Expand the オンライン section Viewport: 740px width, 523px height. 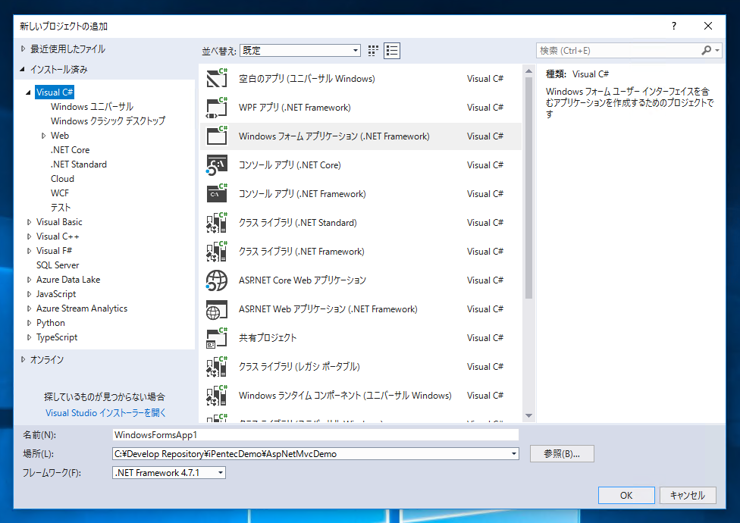tap(23, 359)
